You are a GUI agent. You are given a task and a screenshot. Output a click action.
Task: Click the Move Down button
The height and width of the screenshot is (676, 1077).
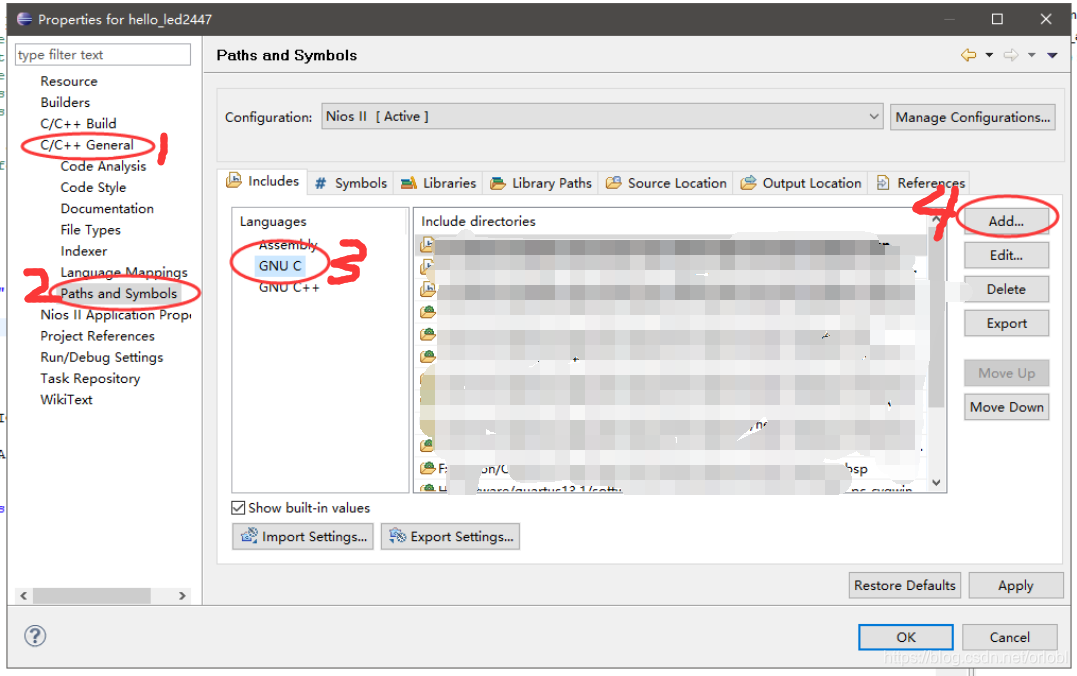tap(1006, 407)
